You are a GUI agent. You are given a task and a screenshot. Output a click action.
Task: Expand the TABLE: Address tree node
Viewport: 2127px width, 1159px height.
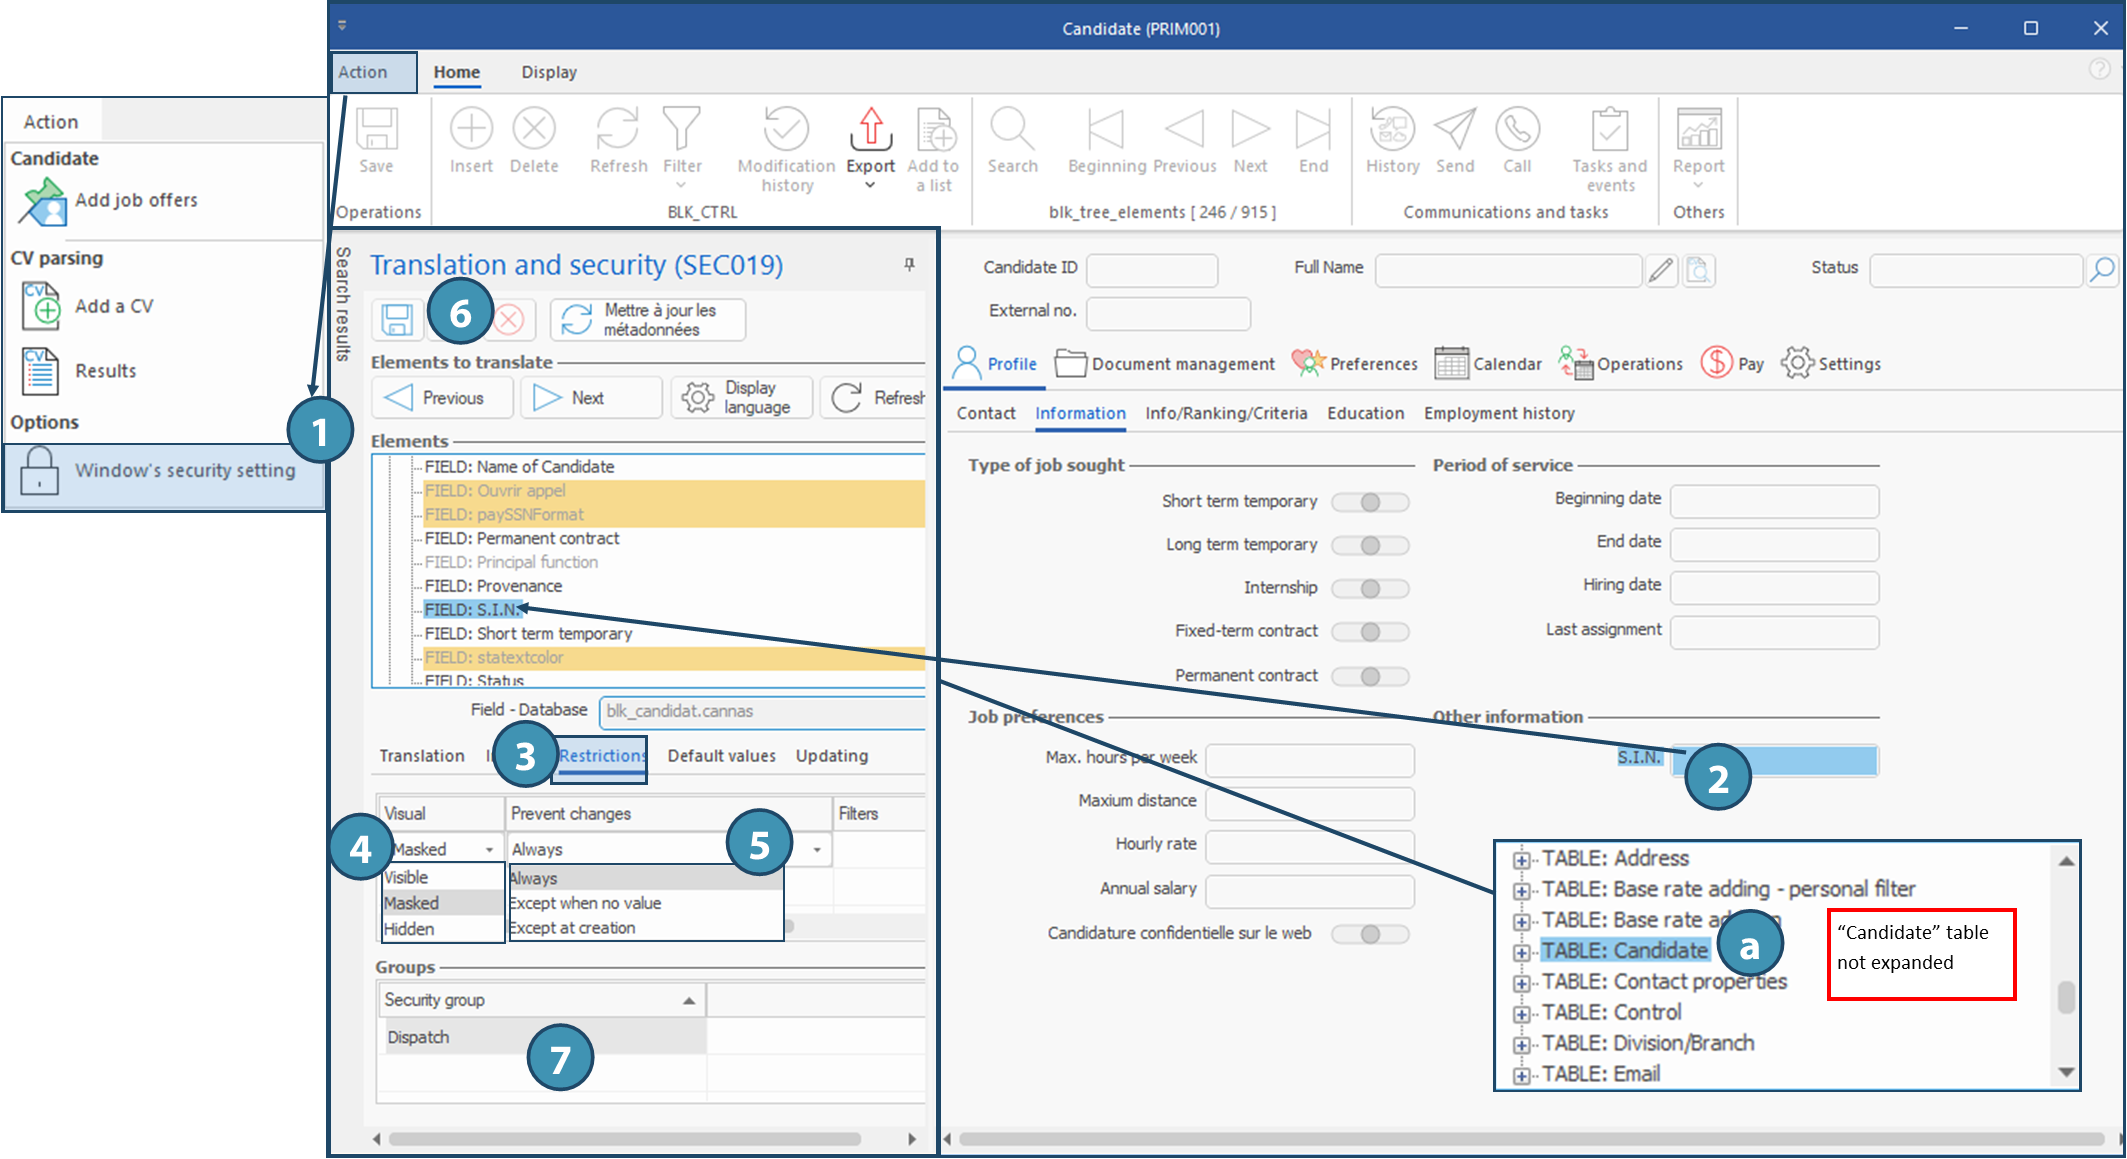(1521, 859)
